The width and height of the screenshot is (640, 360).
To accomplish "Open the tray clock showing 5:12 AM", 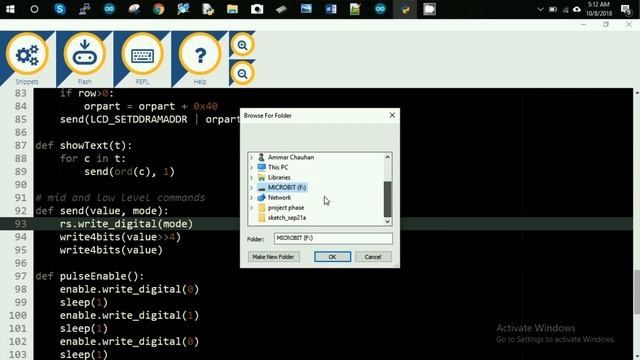I will pos(599,9).
